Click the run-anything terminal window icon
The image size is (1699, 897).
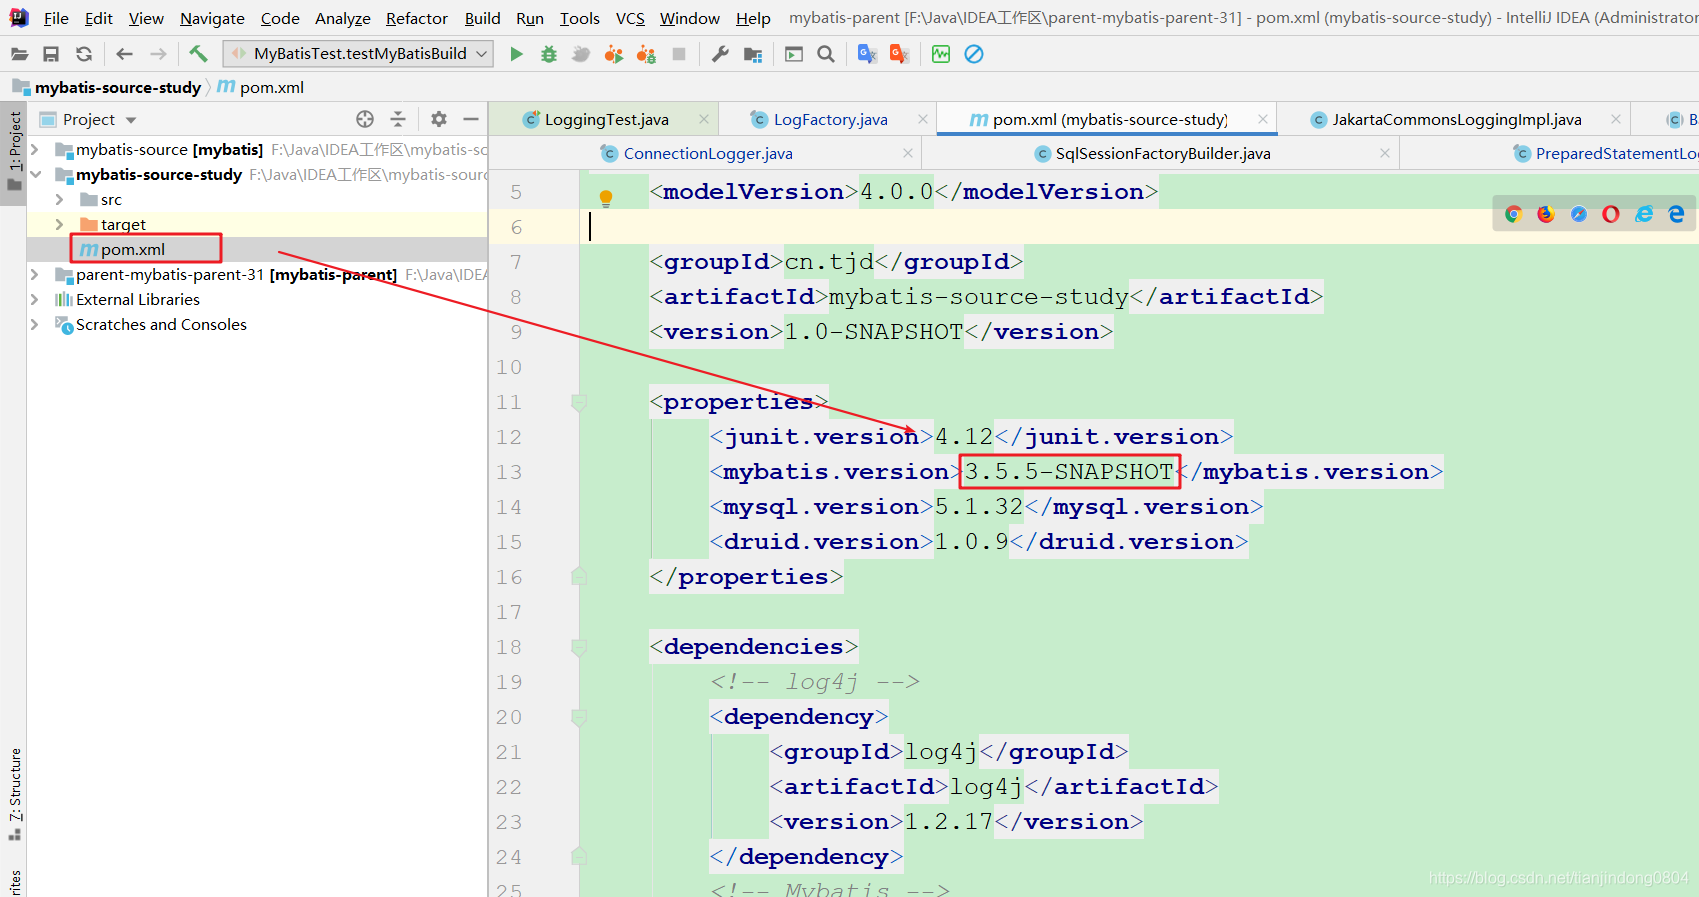[794, 54]
